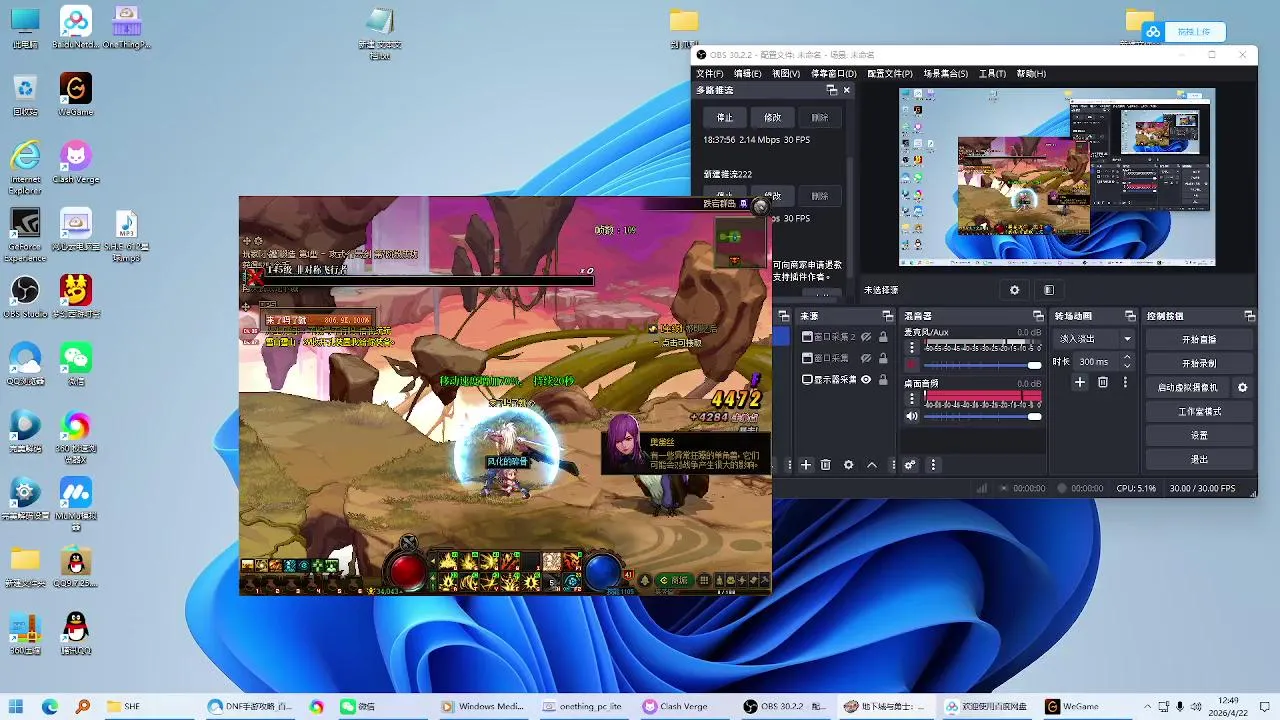Click 修改 for the first multi-stream output

772,117
